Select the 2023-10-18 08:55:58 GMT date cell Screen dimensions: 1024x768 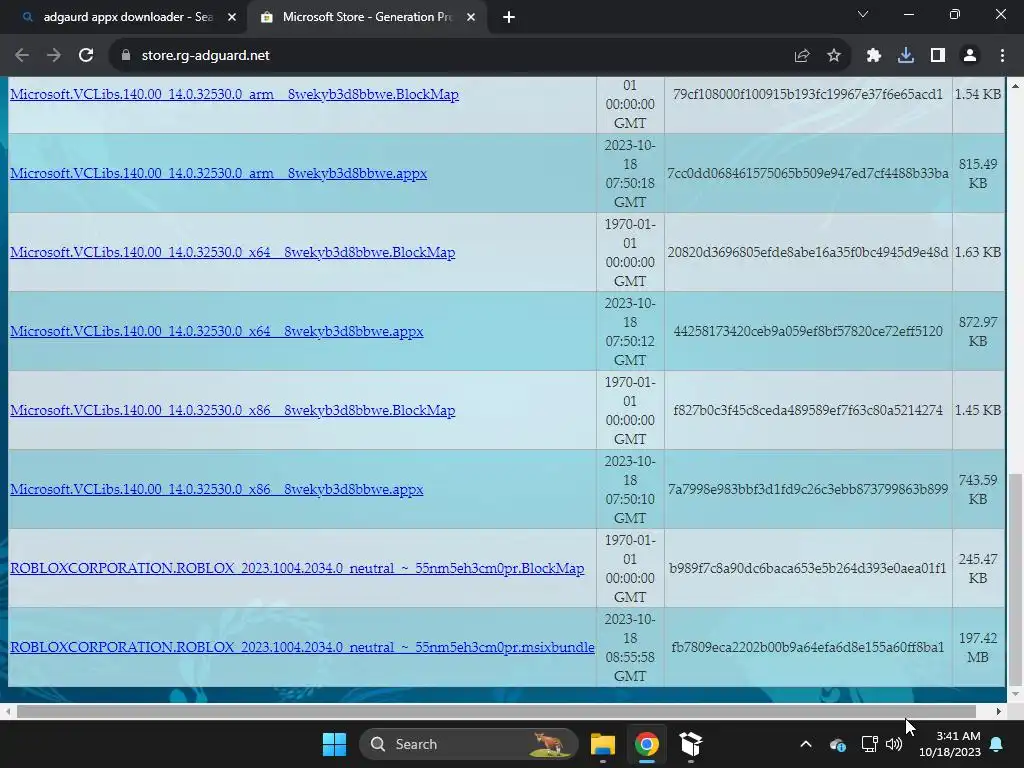click(630, 647)
